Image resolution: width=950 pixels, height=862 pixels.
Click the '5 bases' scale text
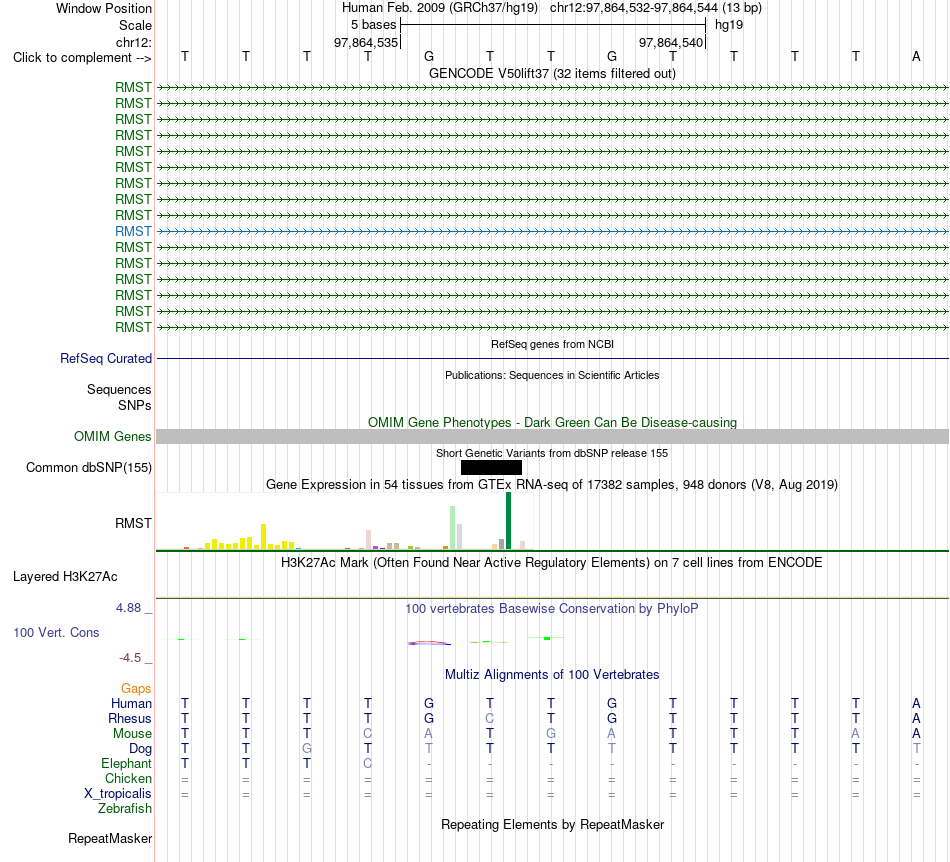point(373,25)
